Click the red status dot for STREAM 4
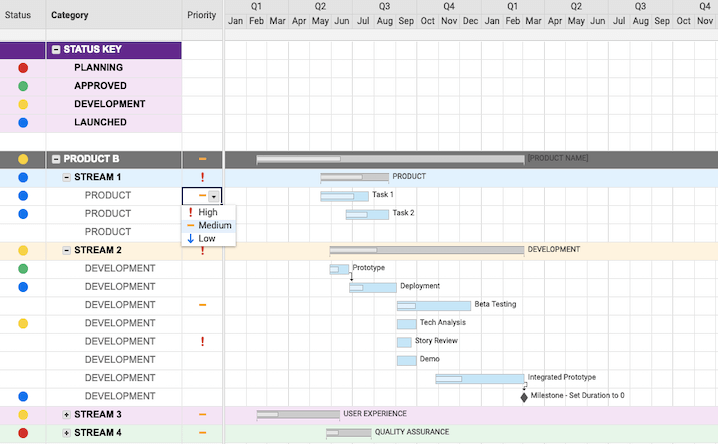718x444 pixels. (x=23, y=433)
